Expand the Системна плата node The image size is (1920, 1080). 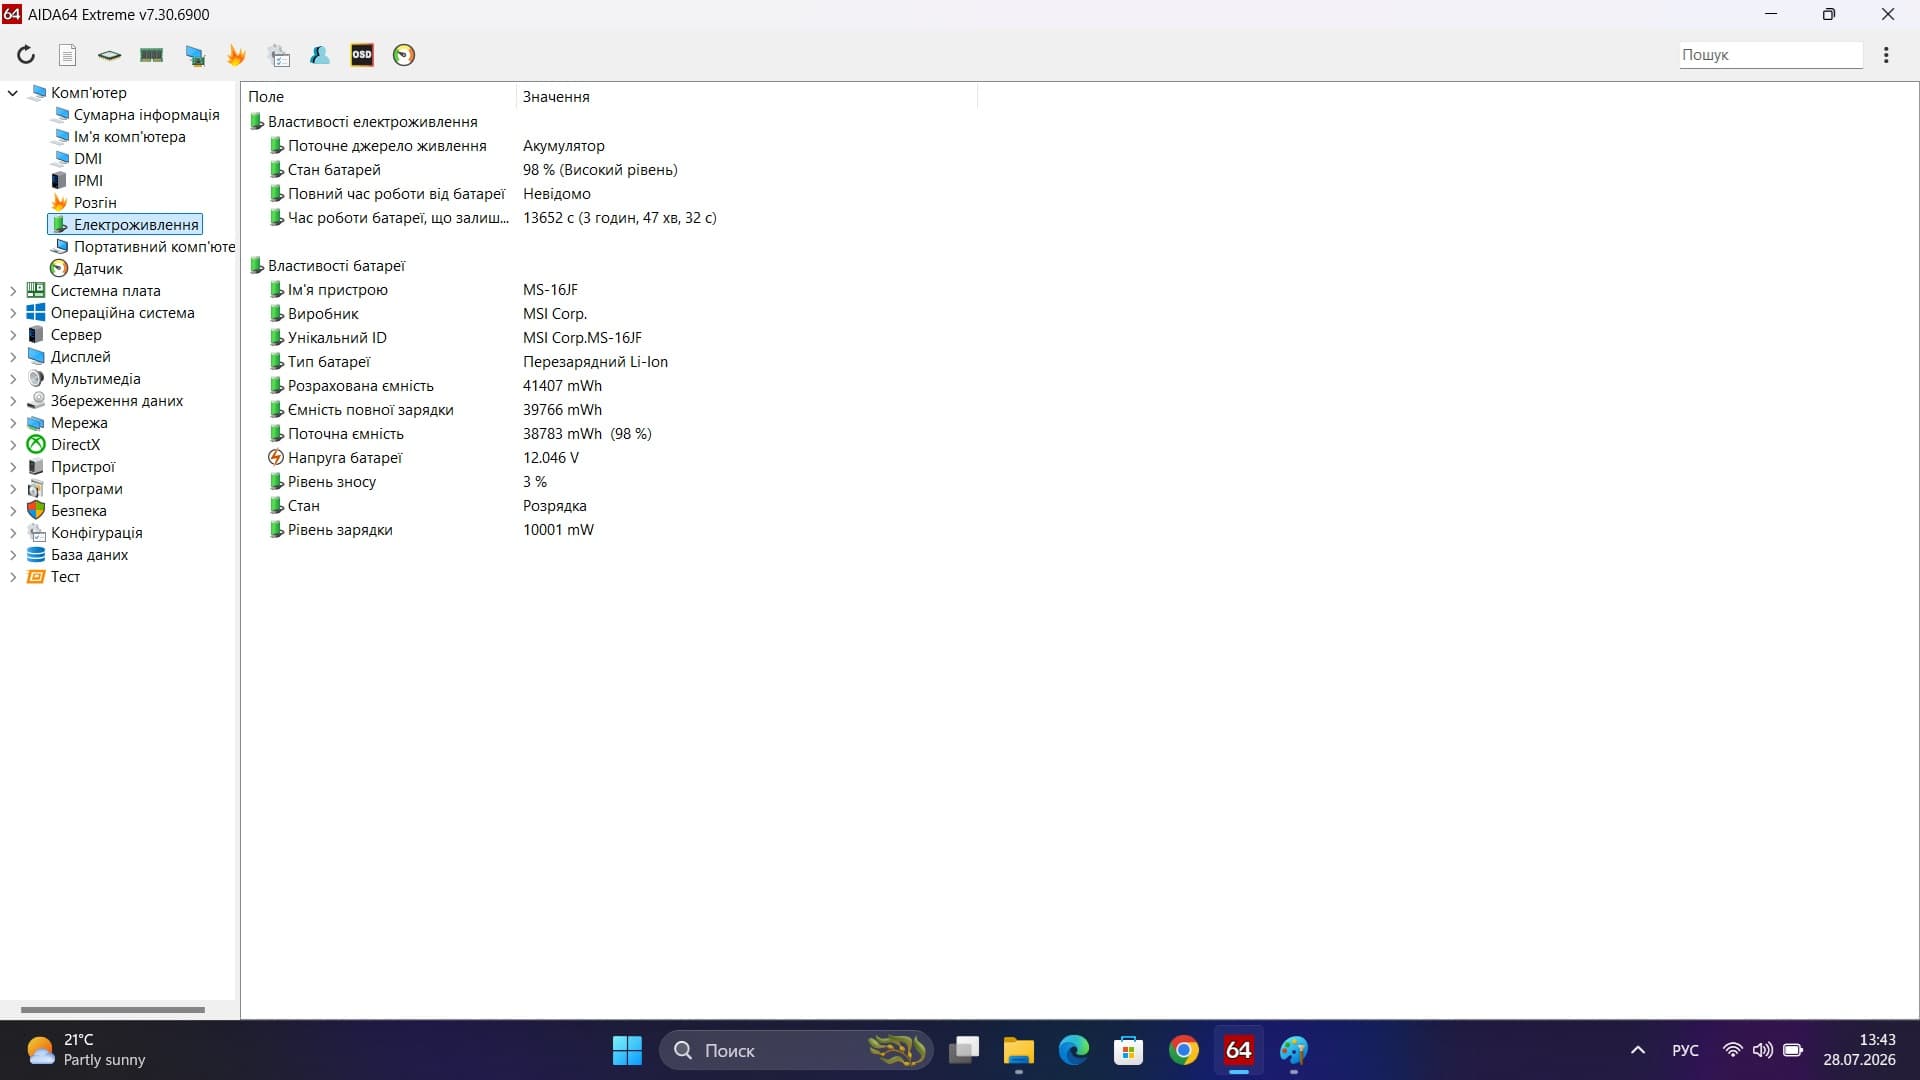pos(13,291)
